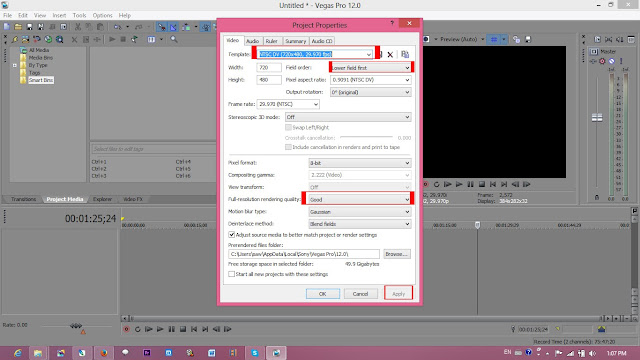Click the timeline Record button in transport bar
This screenshot has width=640, height=360.
[127, 329]
